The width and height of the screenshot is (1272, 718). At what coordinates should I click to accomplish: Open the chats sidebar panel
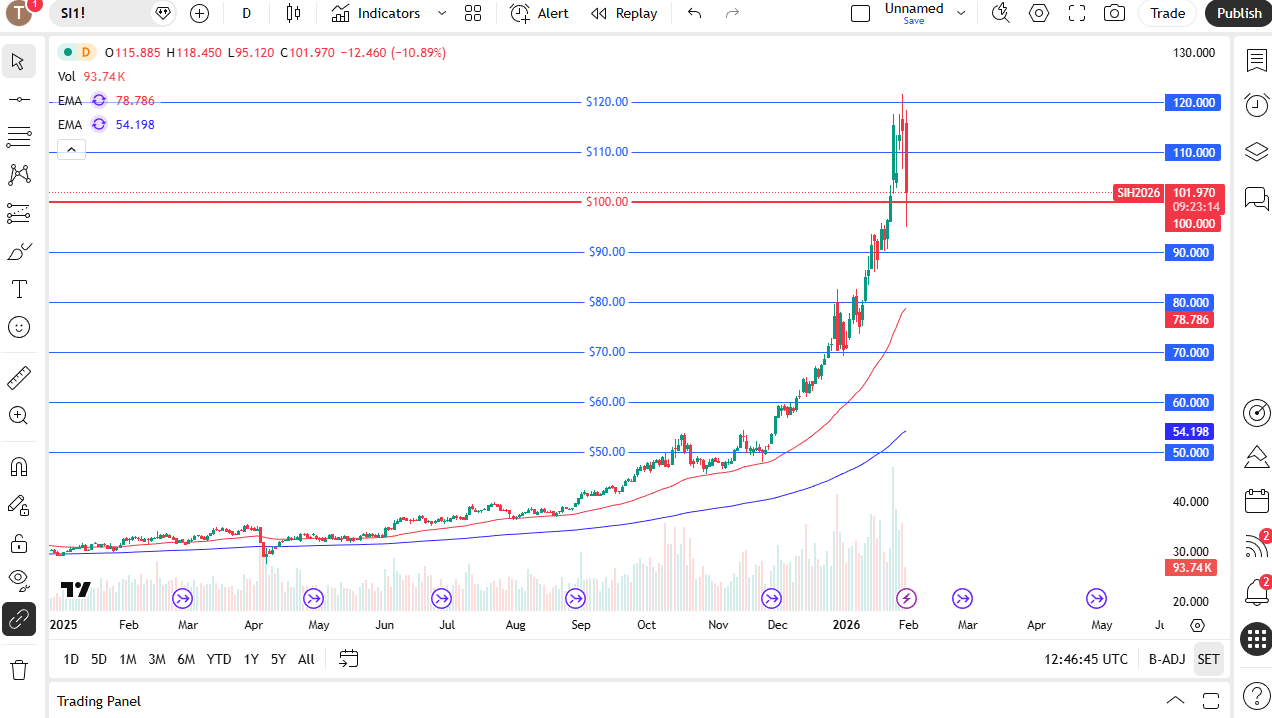tap(1256, 198)
